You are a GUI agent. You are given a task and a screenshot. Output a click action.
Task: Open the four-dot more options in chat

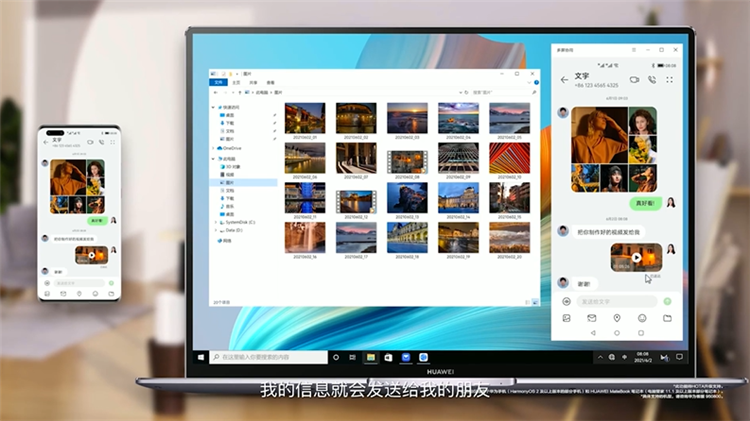tap(670, 79)
